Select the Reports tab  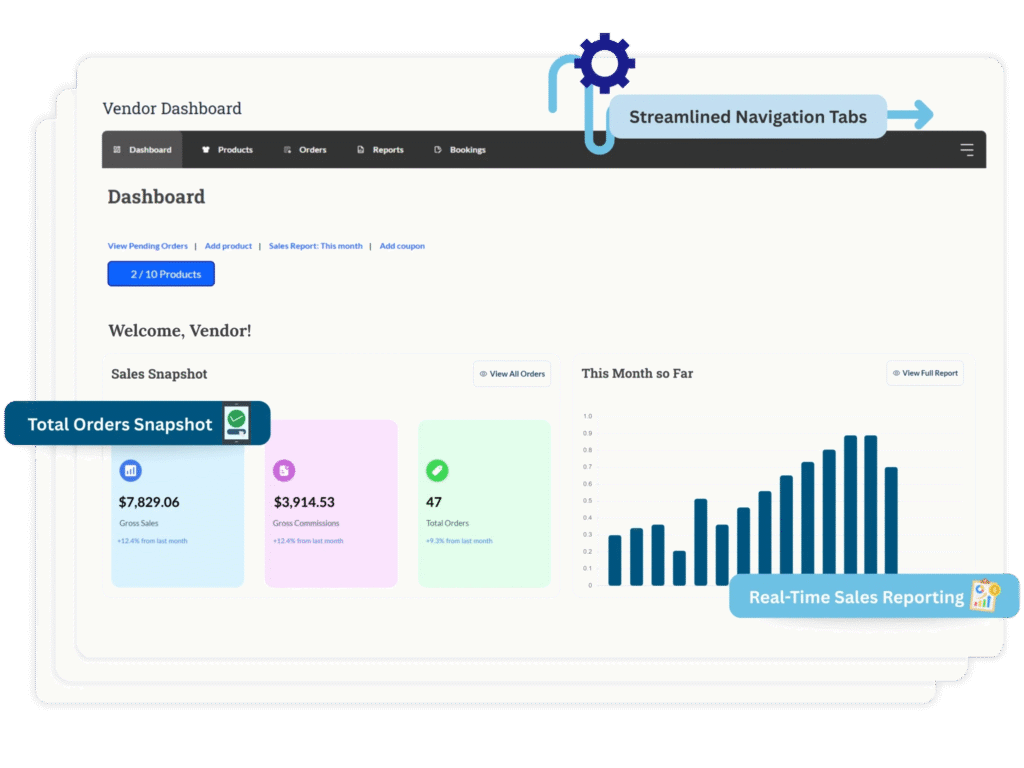[380, 150]
